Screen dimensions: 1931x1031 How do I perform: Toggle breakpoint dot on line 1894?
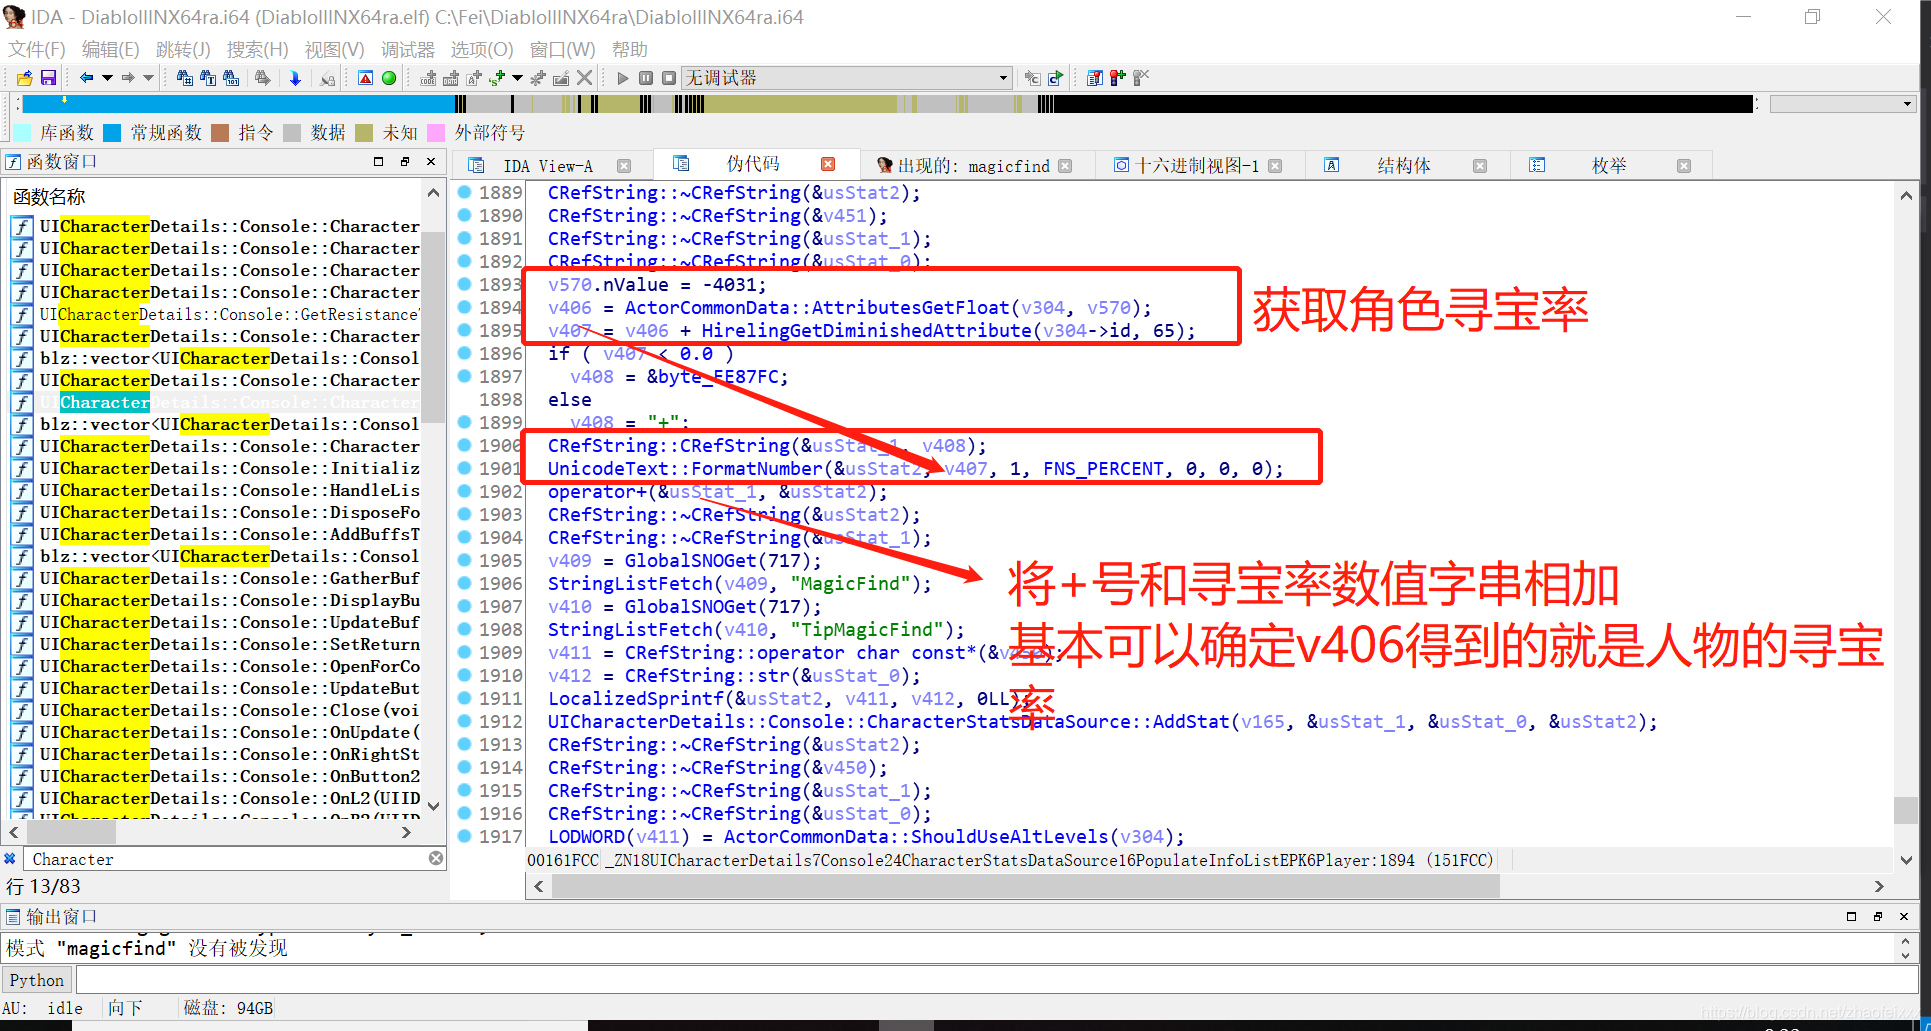tap(465, 307)
